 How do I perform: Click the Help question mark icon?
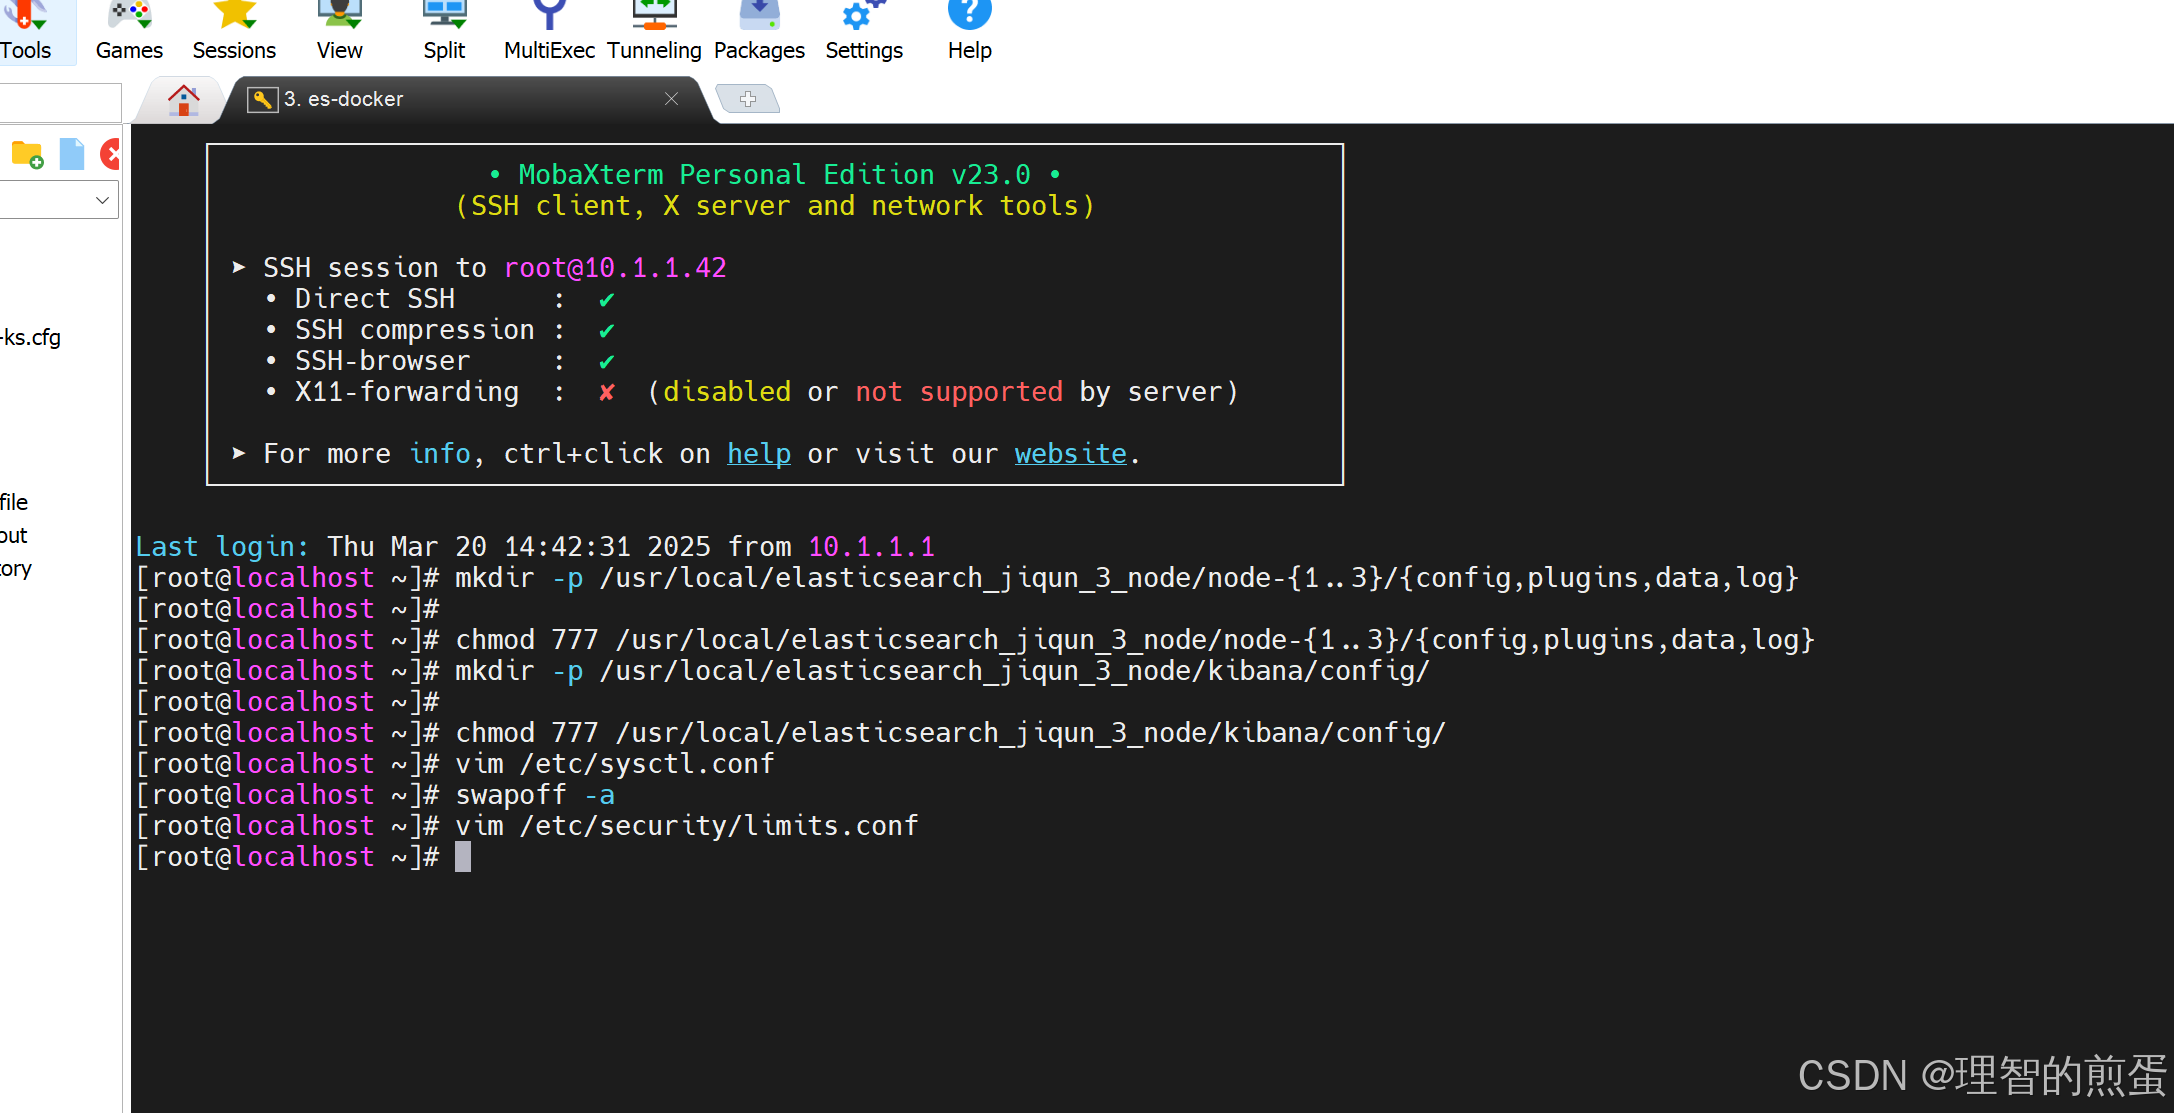pos(969,14)
